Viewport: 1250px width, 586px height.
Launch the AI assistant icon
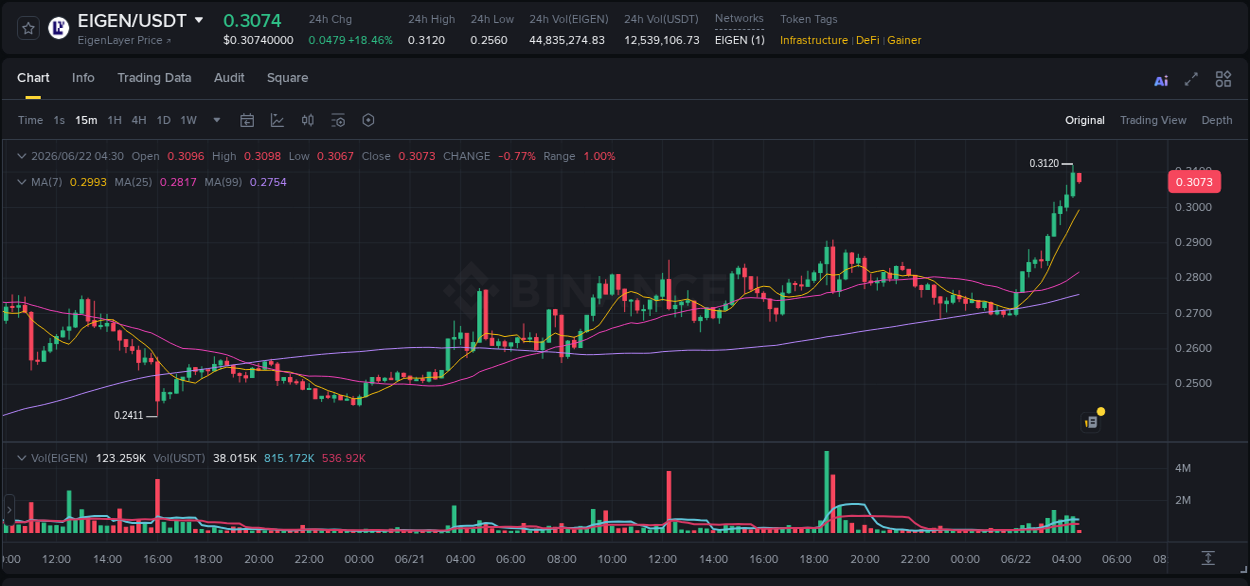[1161, 81]
